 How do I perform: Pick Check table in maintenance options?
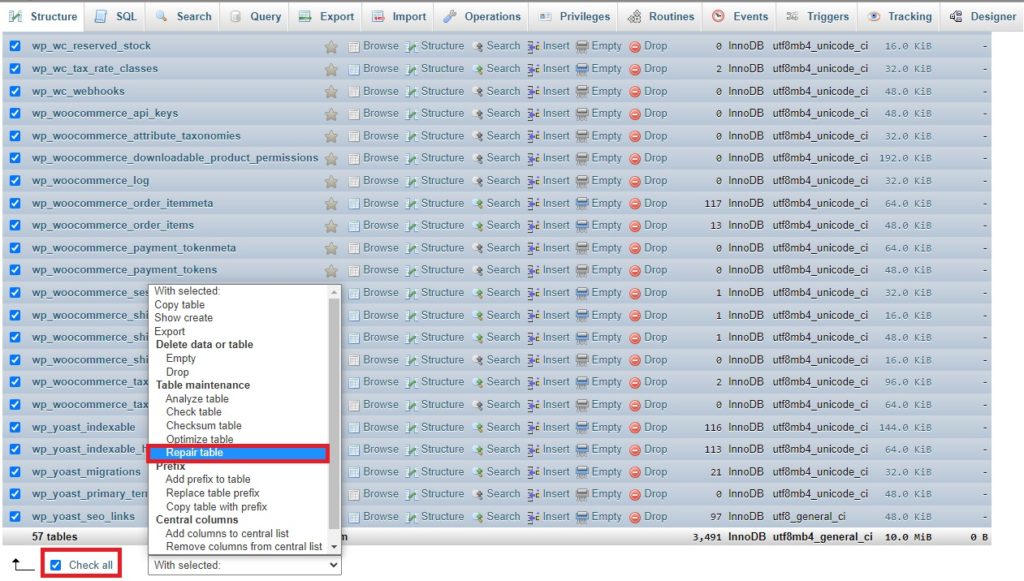(x=193, y=412)
